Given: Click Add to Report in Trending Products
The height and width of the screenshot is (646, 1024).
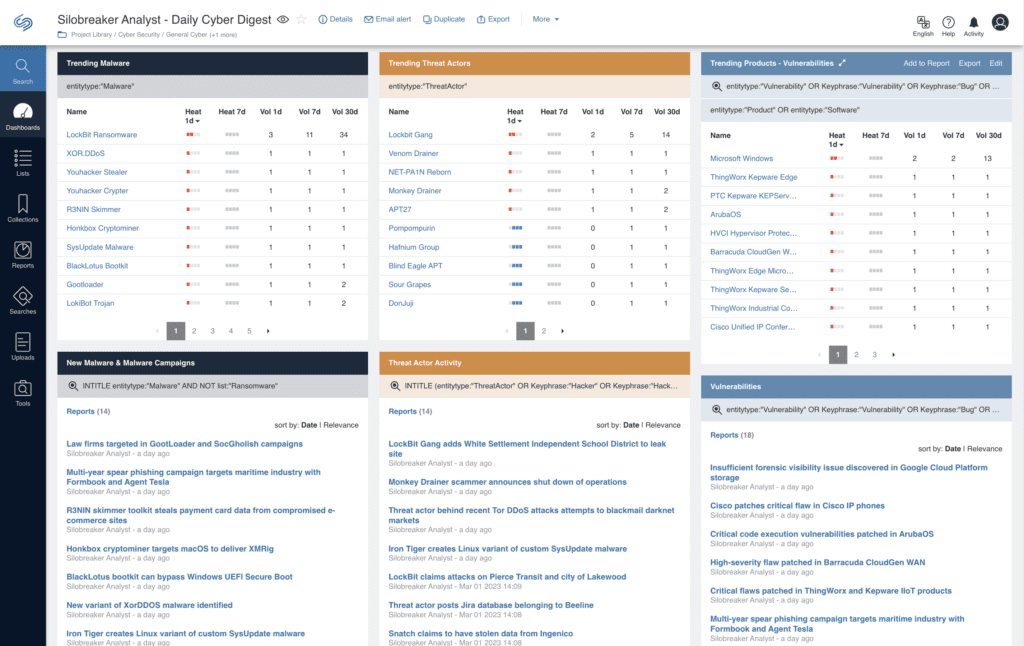Looking at the screenshot, I should click(926, 63).
